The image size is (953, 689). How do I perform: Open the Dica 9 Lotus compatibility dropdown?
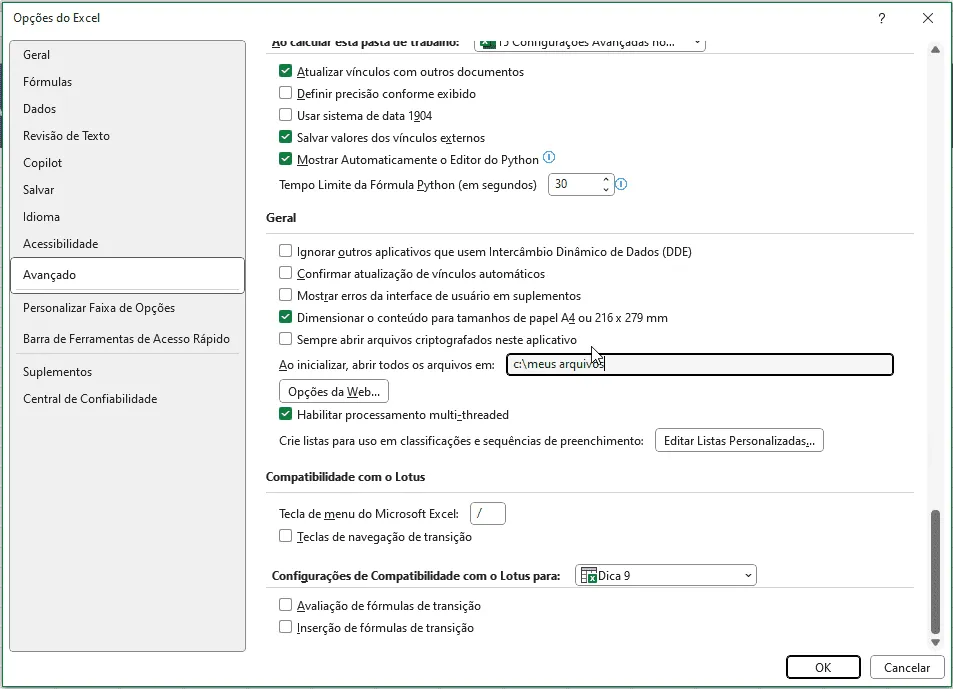(666, 575)
